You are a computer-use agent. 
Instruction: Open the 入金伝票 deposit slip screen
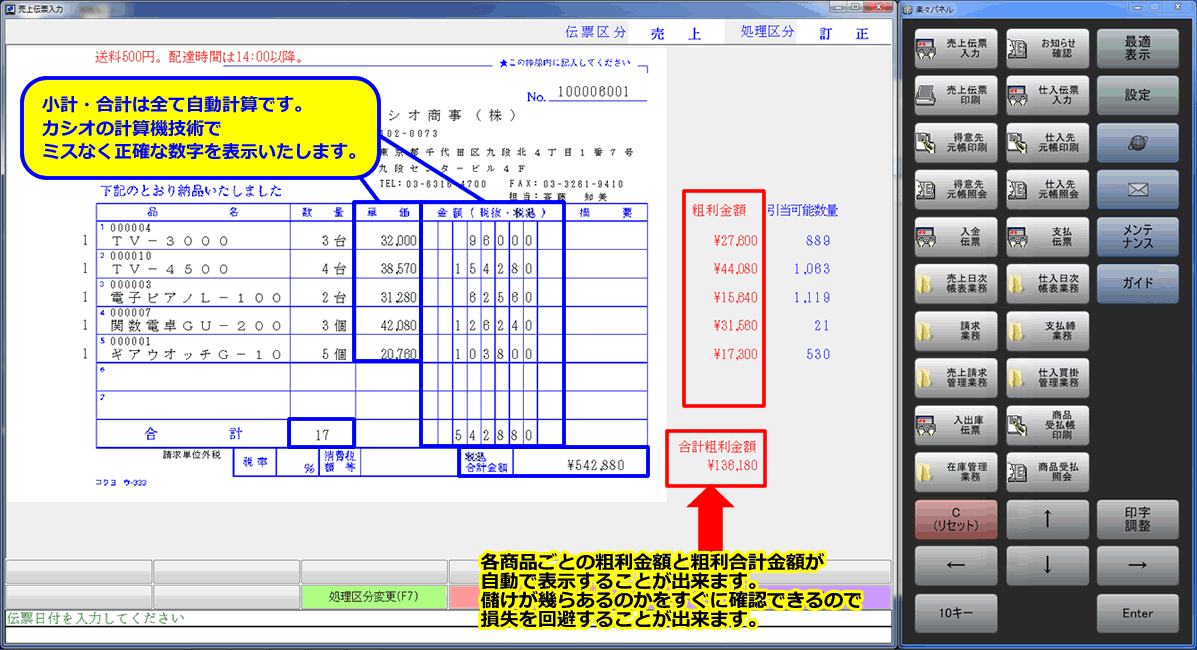pos(955,236)
